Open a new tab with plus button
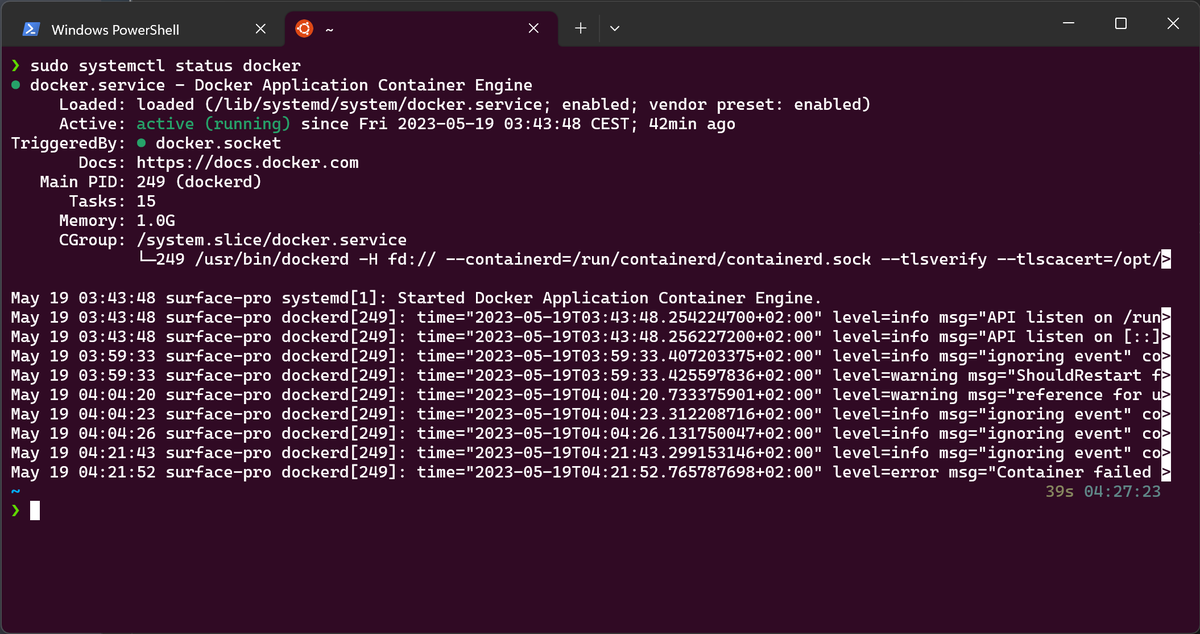 tap(580, 28)
